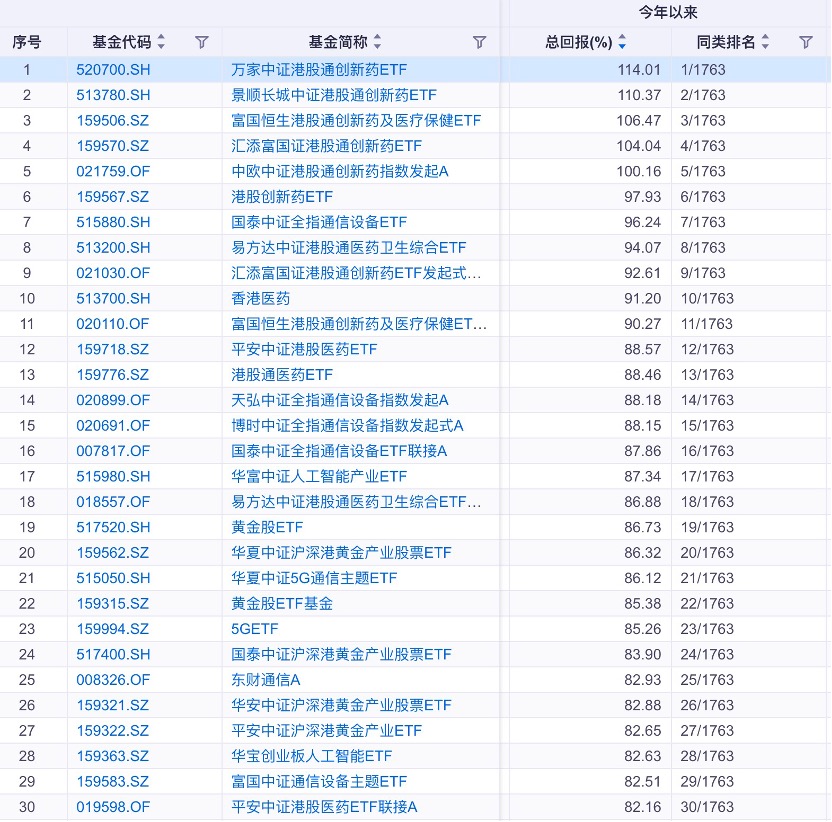Open the 黄金股ETF fund link
Viewport: 832px width, 822px height.
point(267,527)
